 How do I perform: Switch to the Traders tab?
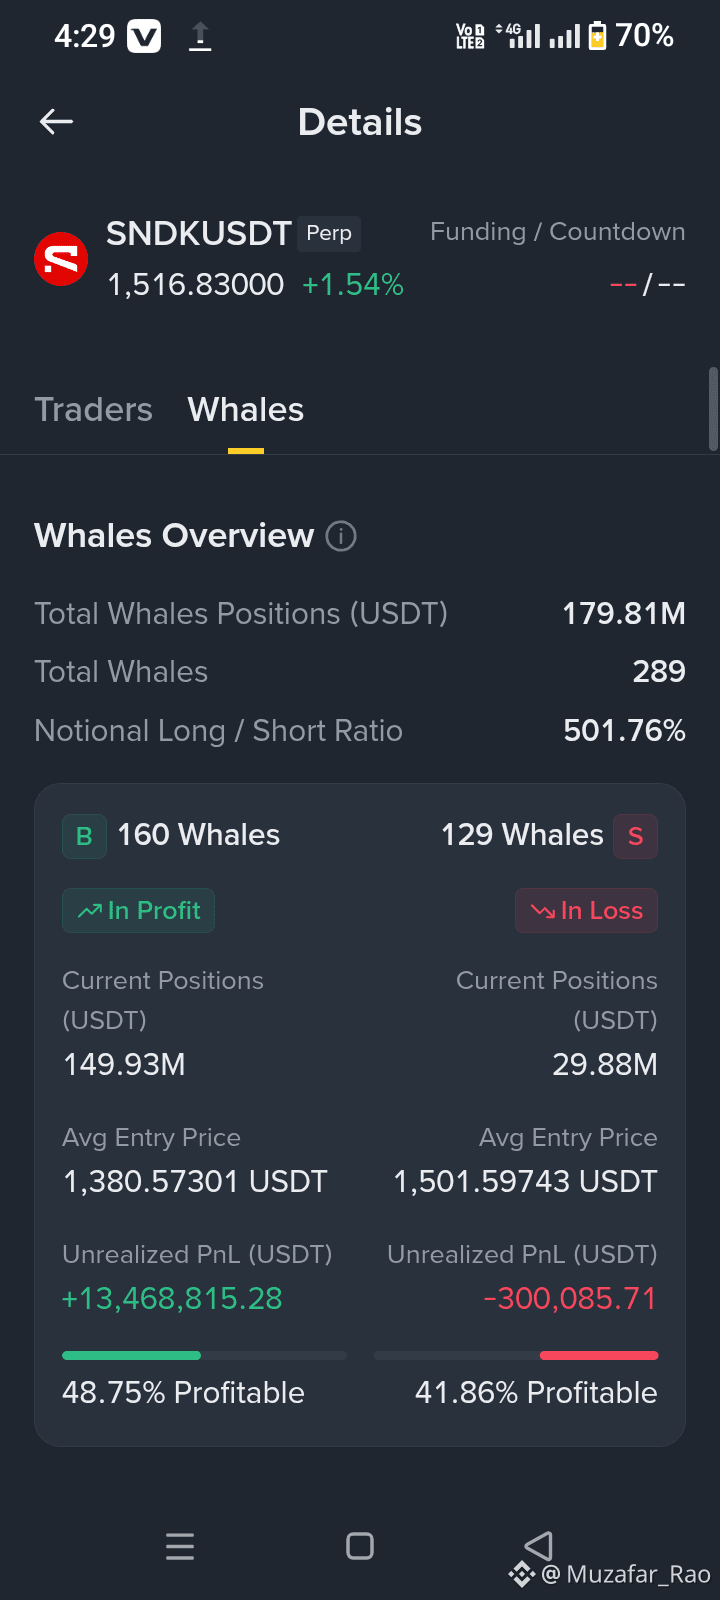click(94, 410)
